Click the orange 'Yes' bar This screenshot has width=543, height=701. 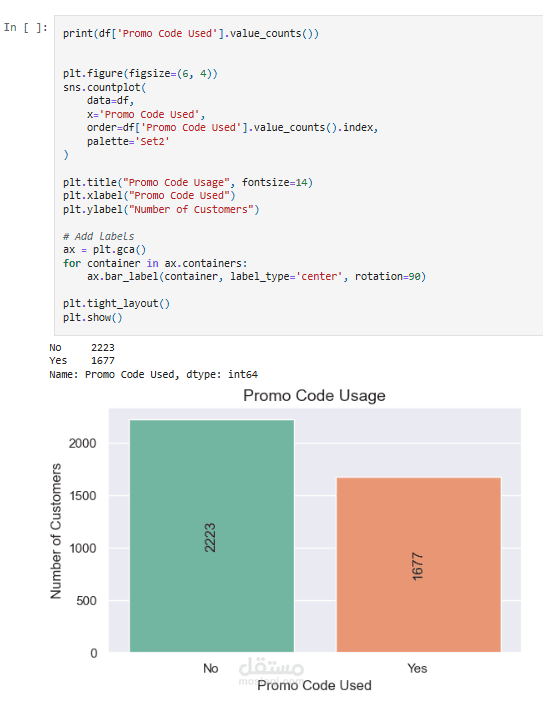[419, 565]
